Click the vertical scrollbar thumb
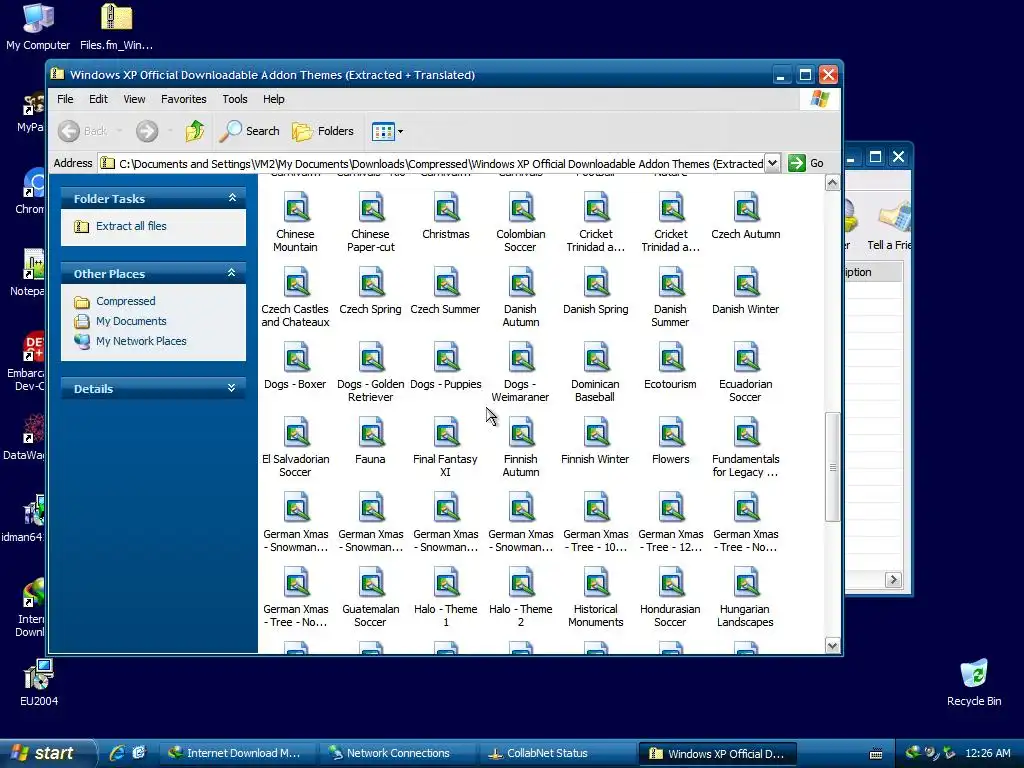The image size is (1024, 768). [x=832, y=466]
